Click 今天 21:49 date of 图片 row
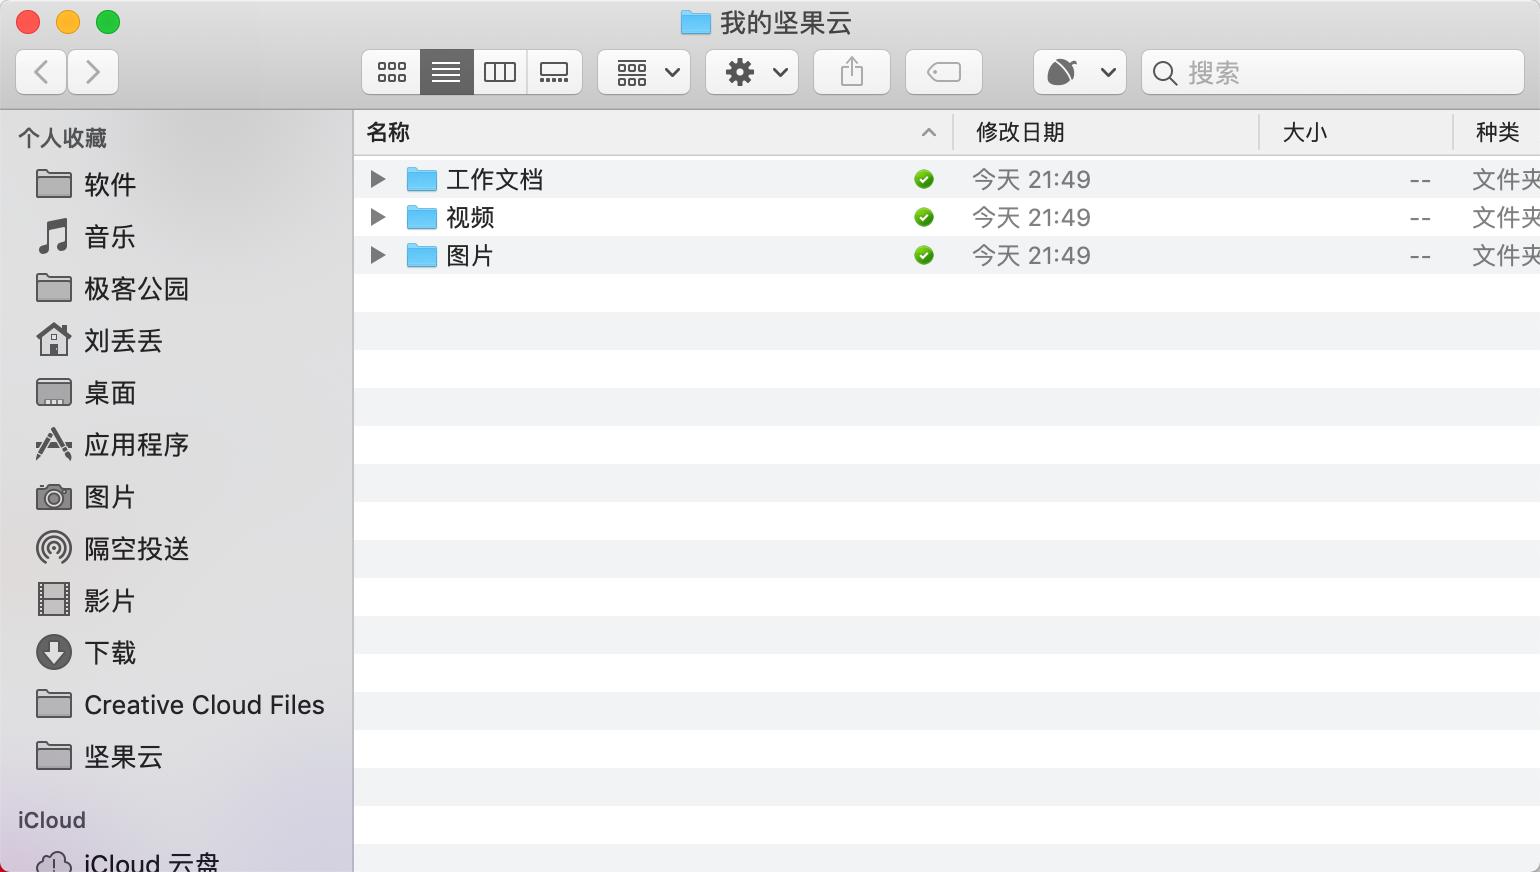Image resolution: width=1540 pixels, height=872 pixels. (x=1031, y=255)
